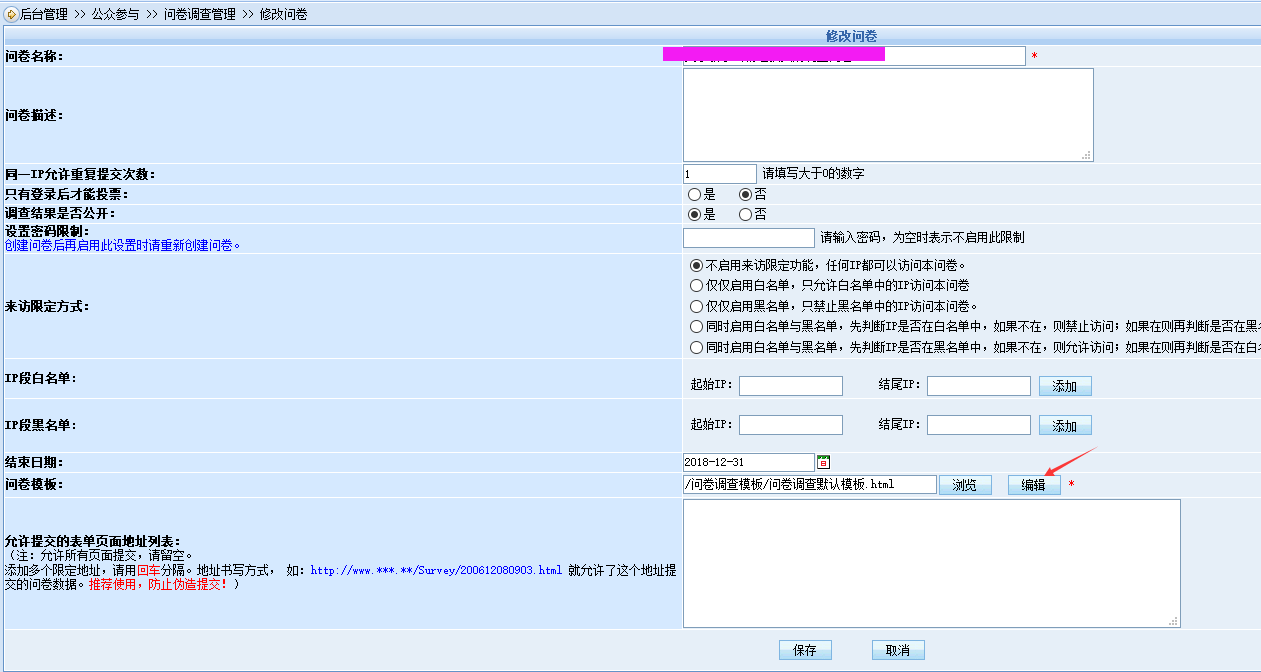Click the password restriction input field
The image size is (1261, 672).
pyautogui.click(x=748, y=238)
